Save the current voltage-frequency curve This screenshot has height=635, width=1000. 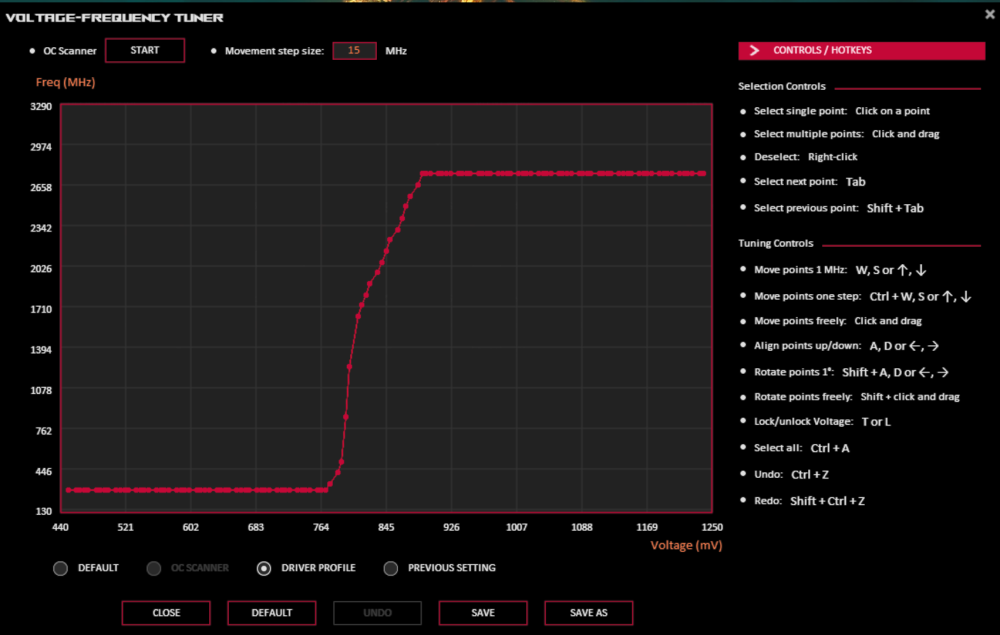pos(483,613)
